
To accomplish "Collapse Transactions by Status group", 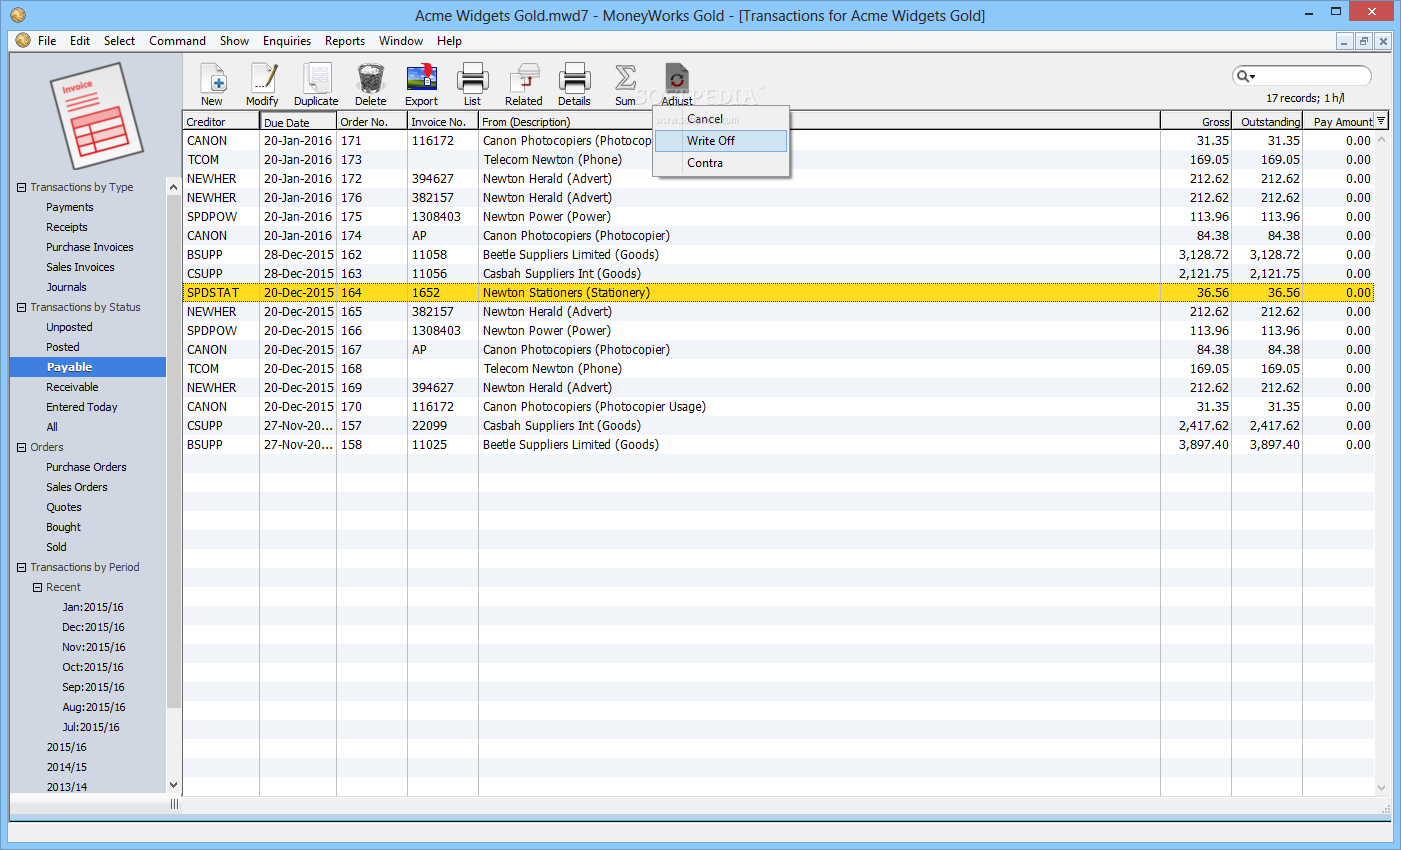I will click(x=21, y=307).
